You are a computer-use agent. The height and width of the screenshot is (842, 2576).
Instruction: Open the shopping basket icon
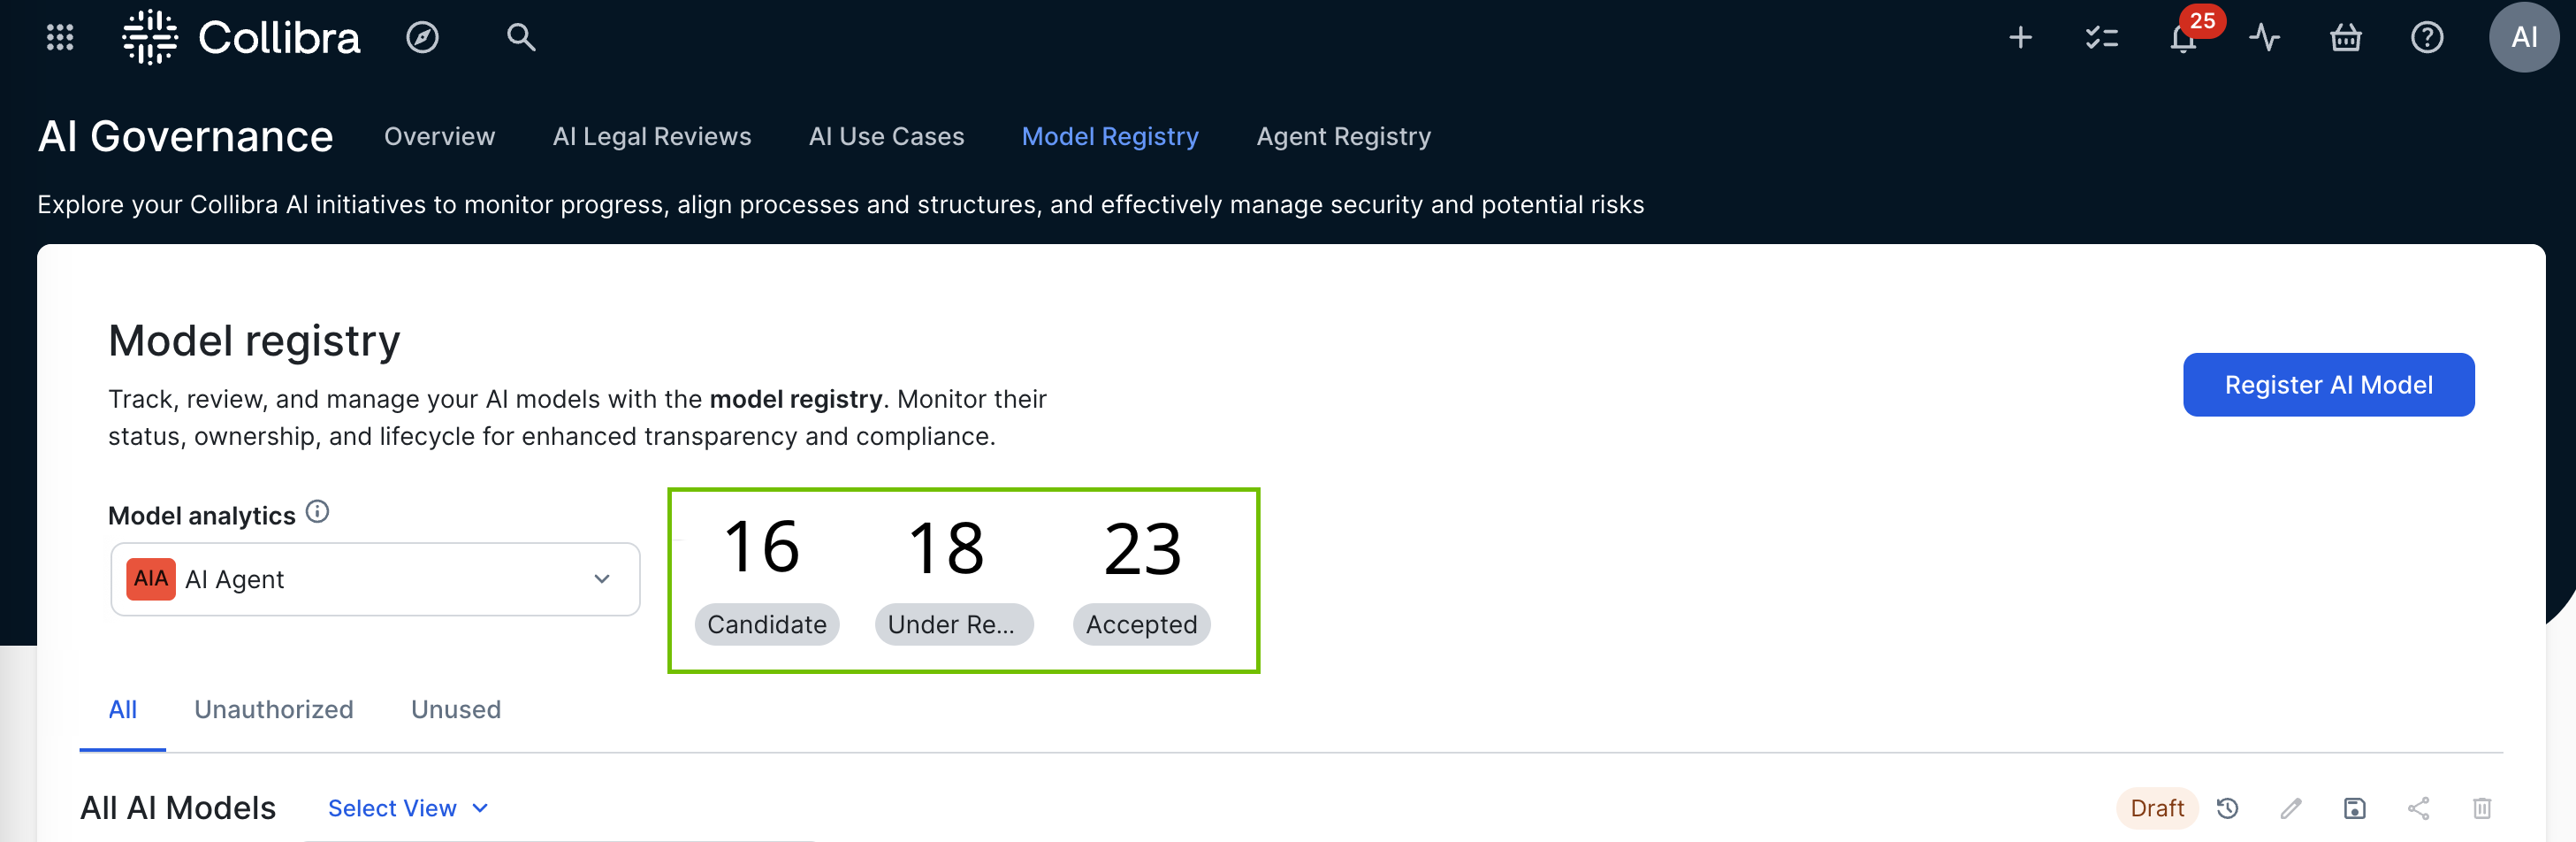pos(2345,38)
